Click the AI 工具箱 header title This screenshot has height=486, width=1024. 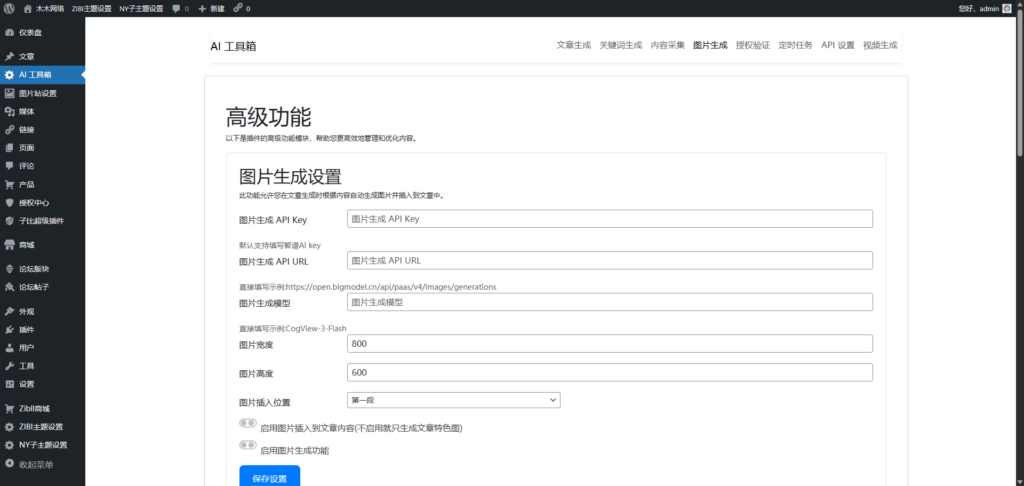point(233,46)
